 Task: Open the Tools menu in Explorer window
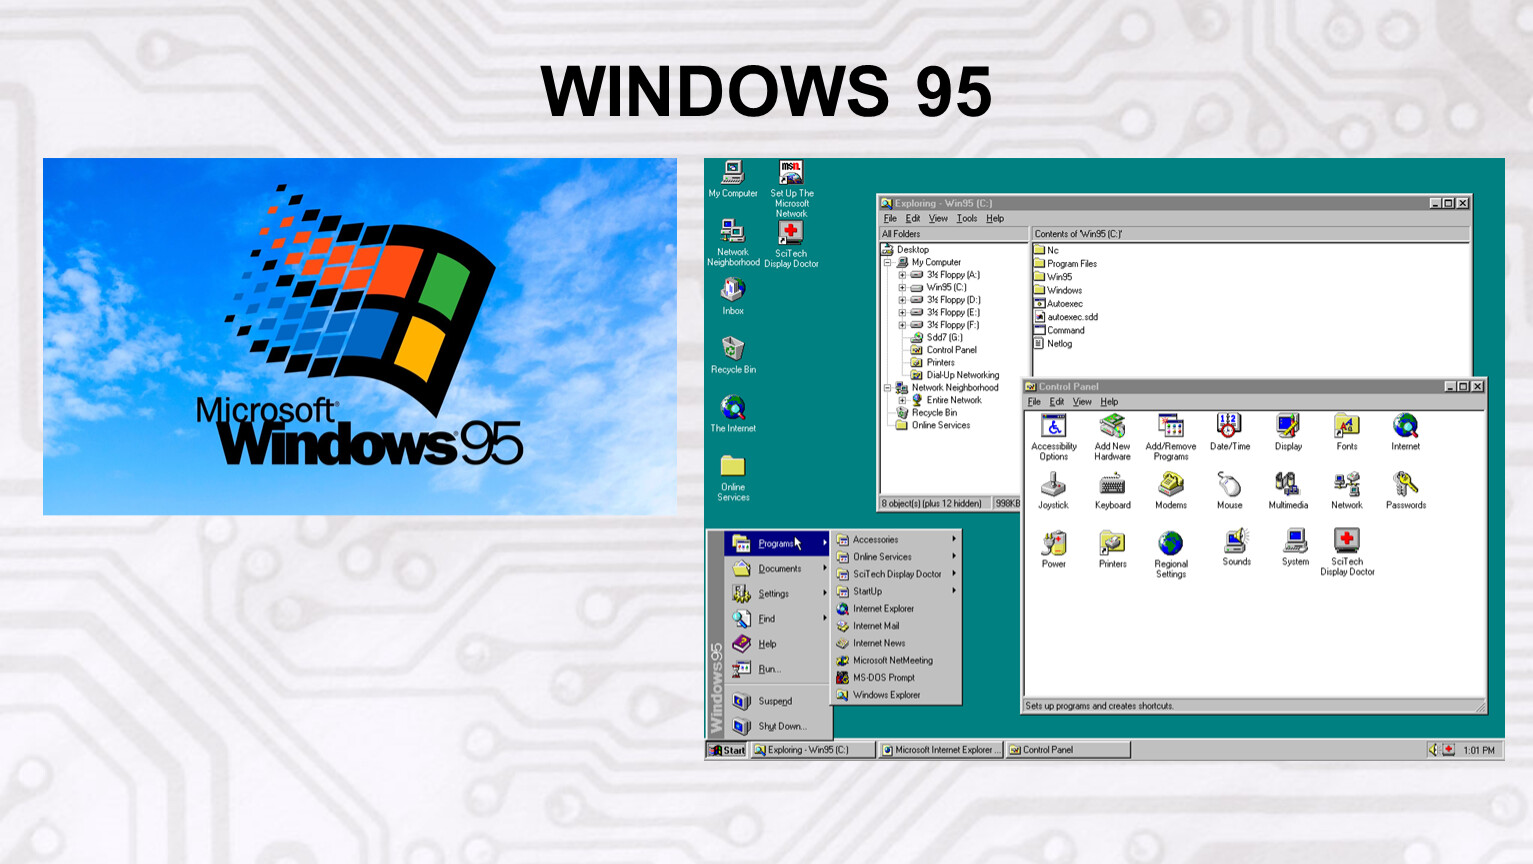pyautogui.click(x=966, y=219)
